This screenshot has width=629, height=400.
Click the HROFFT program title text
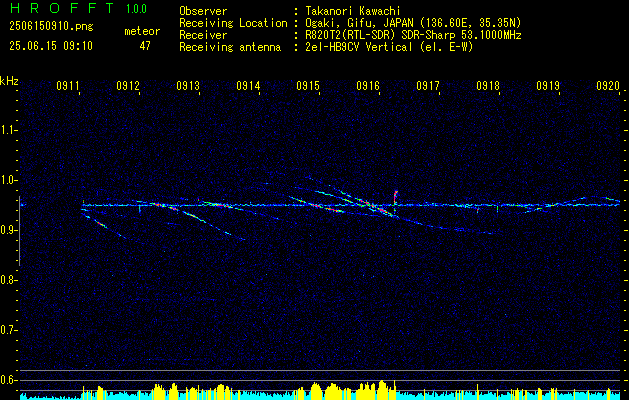pyautogui.click(x=61, y=8)
